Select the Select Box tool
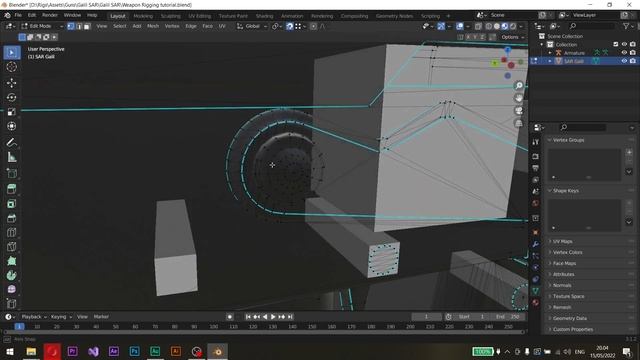This screenshot has width=640, height=360. click(x=11, y=53)
